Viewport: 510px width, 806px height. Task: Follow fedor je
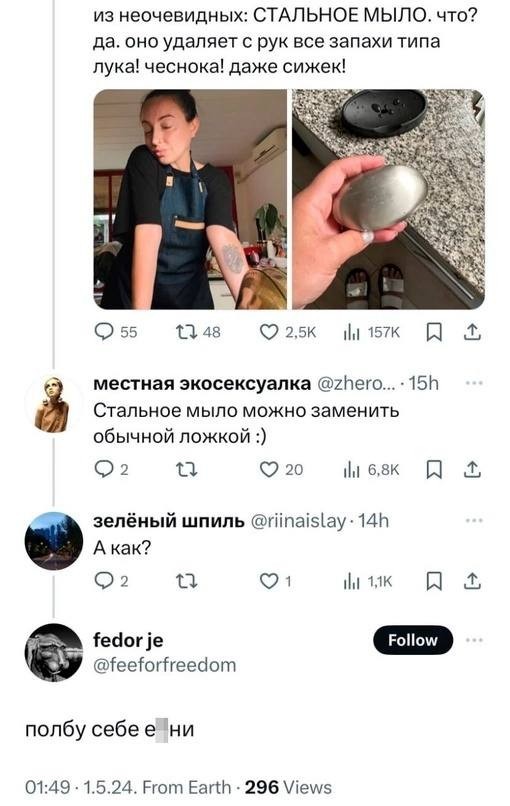pos(413,640)
